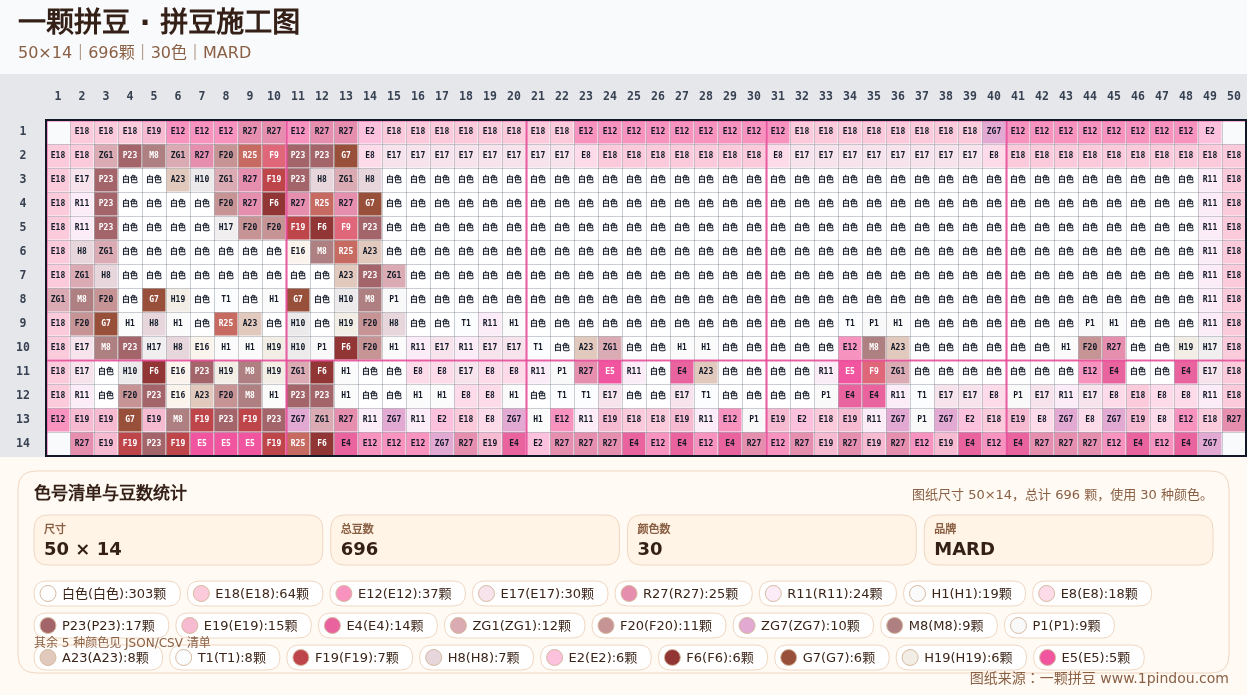Pick the H8(H8):7颗 legend entry
Screen dimensions: 1247x695
pos(476,657)
